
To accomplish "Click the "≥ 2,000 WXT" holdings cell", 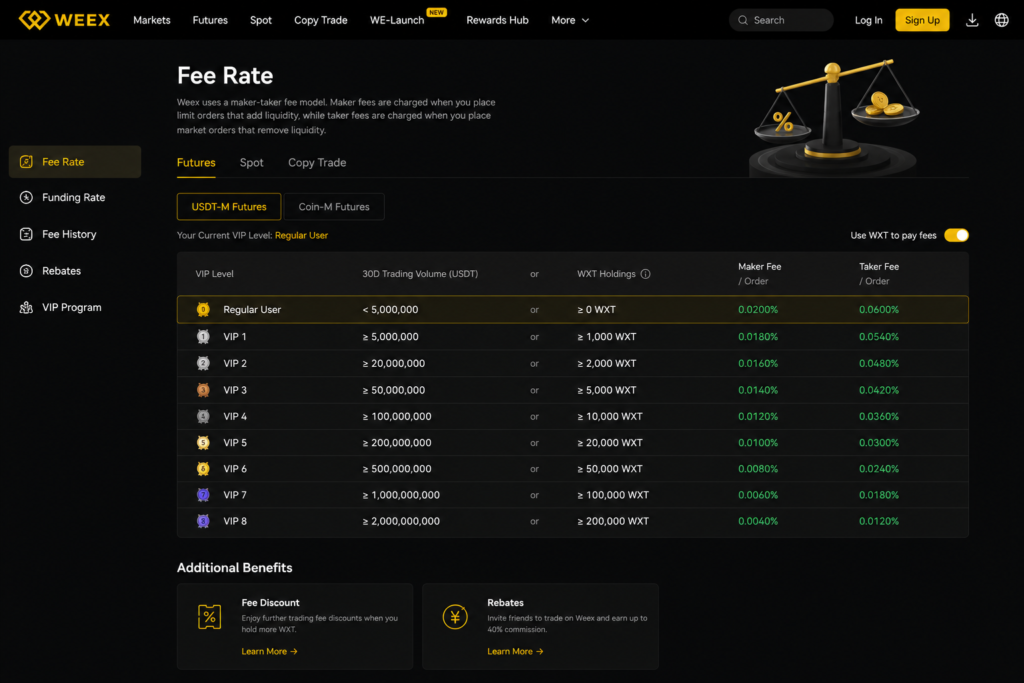I will (607, 363).
